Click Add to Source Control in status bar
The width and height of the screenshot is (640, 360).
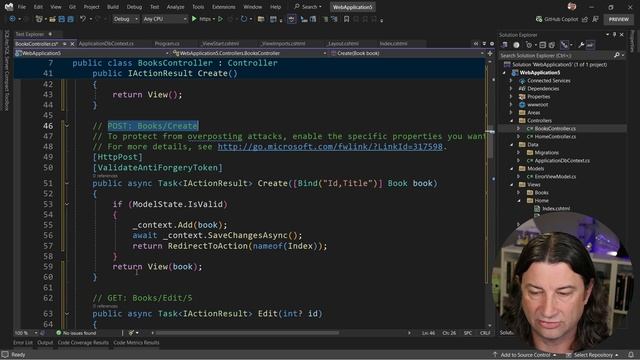[x=524, y=355]
